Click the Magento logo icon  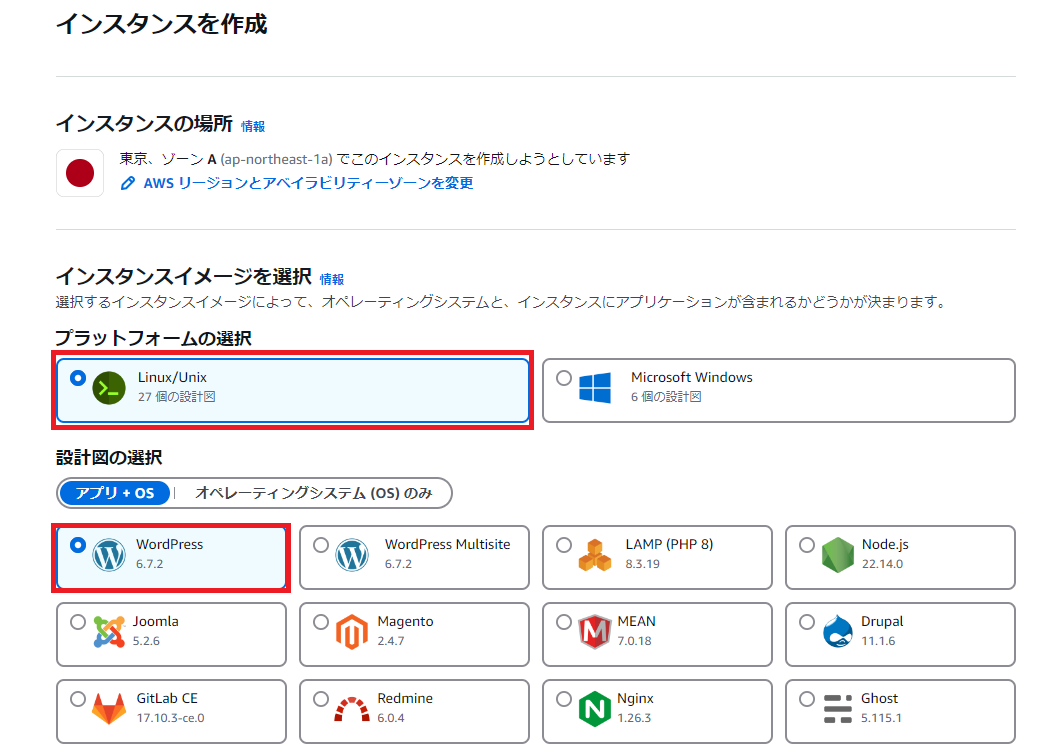[x=352, y=632]
